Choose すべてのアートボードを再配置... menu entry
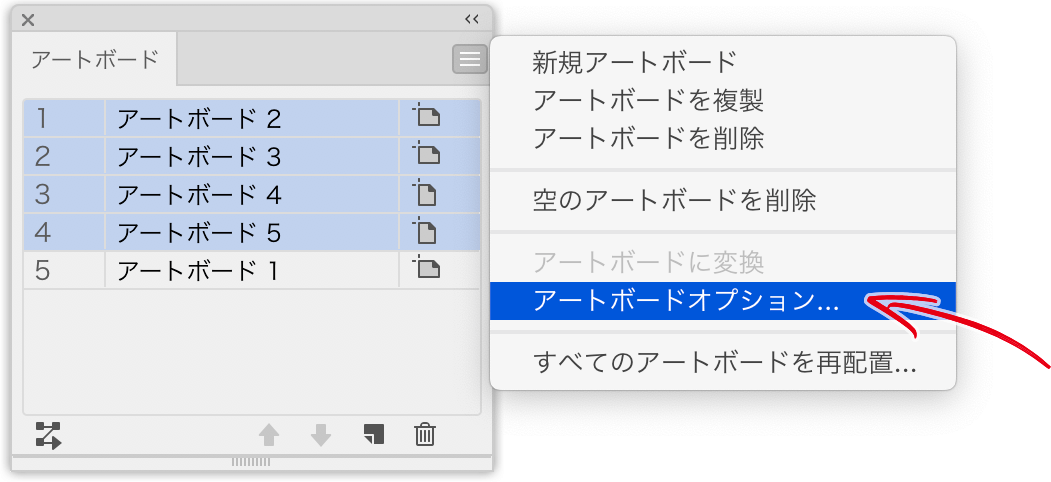 click(723, 363)
